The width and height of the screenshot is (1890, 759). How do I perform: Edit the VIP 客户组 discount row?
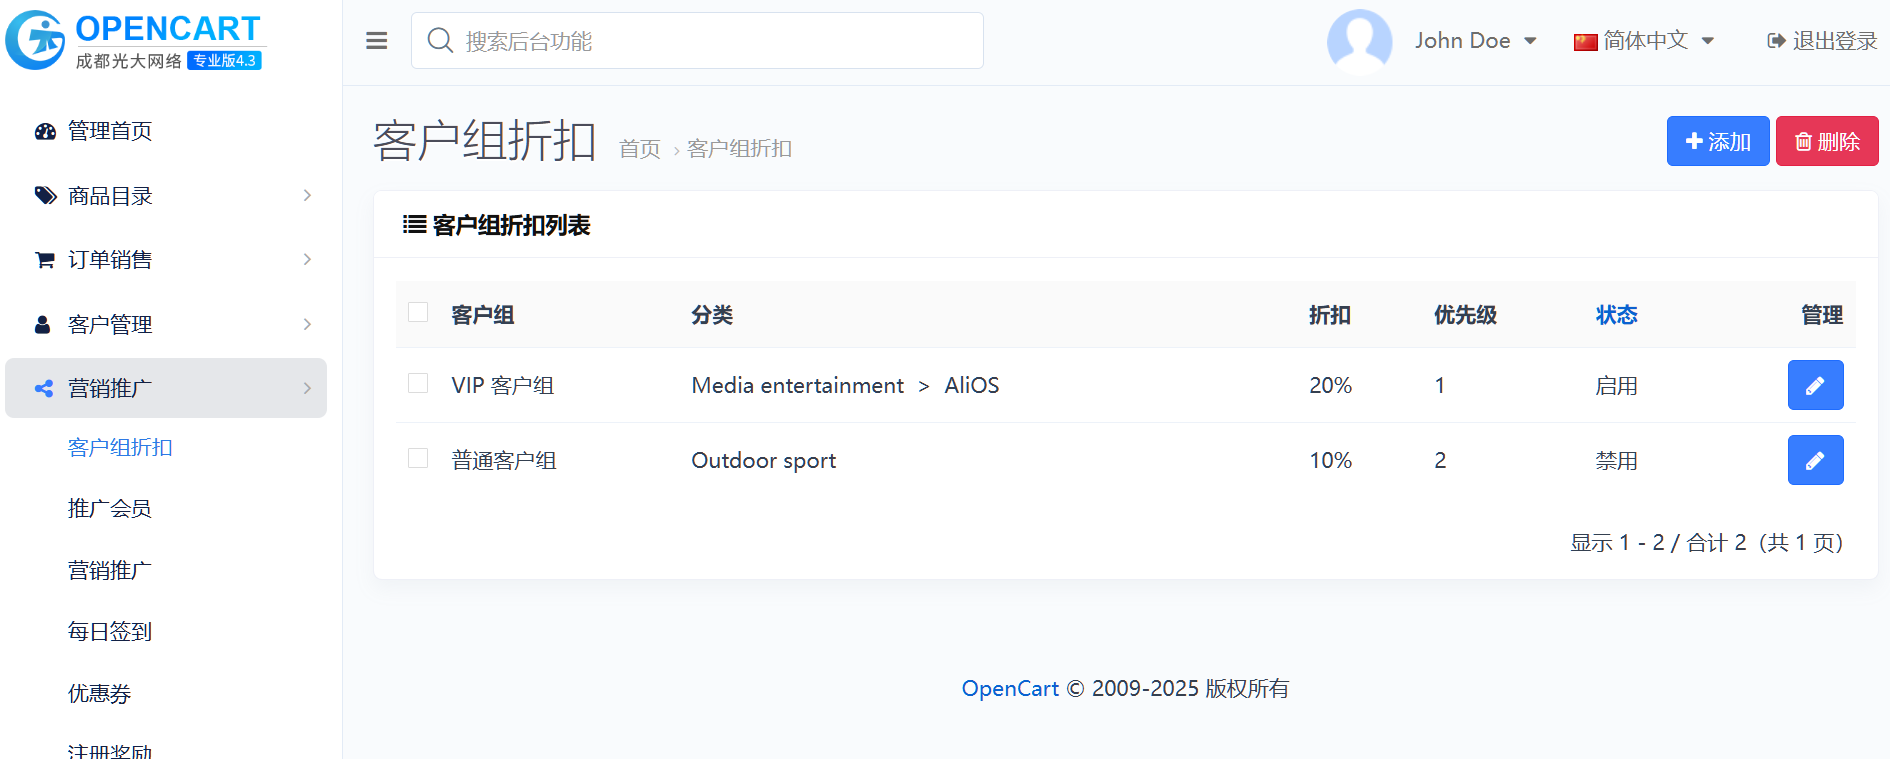click(1814, 385)
